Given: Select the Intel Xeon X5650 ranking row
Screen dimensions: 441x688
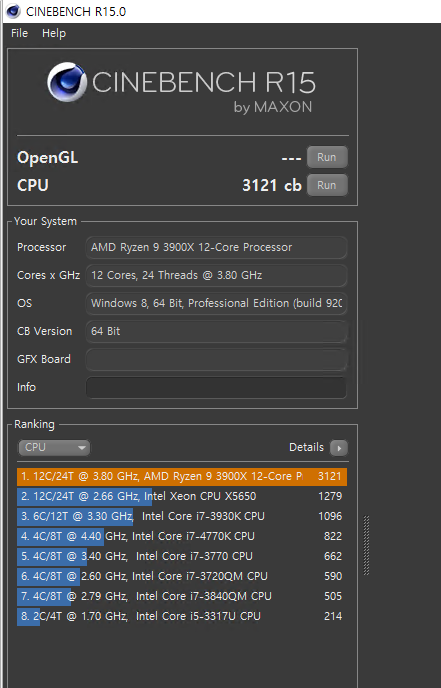Looking at the screenshot, I should (x=182, y=496).
